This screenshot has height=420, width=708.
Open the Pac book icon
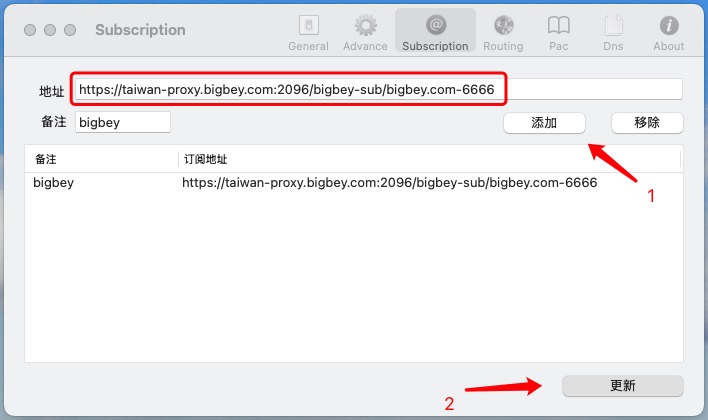pyautogui.click(x=559, y=25)
